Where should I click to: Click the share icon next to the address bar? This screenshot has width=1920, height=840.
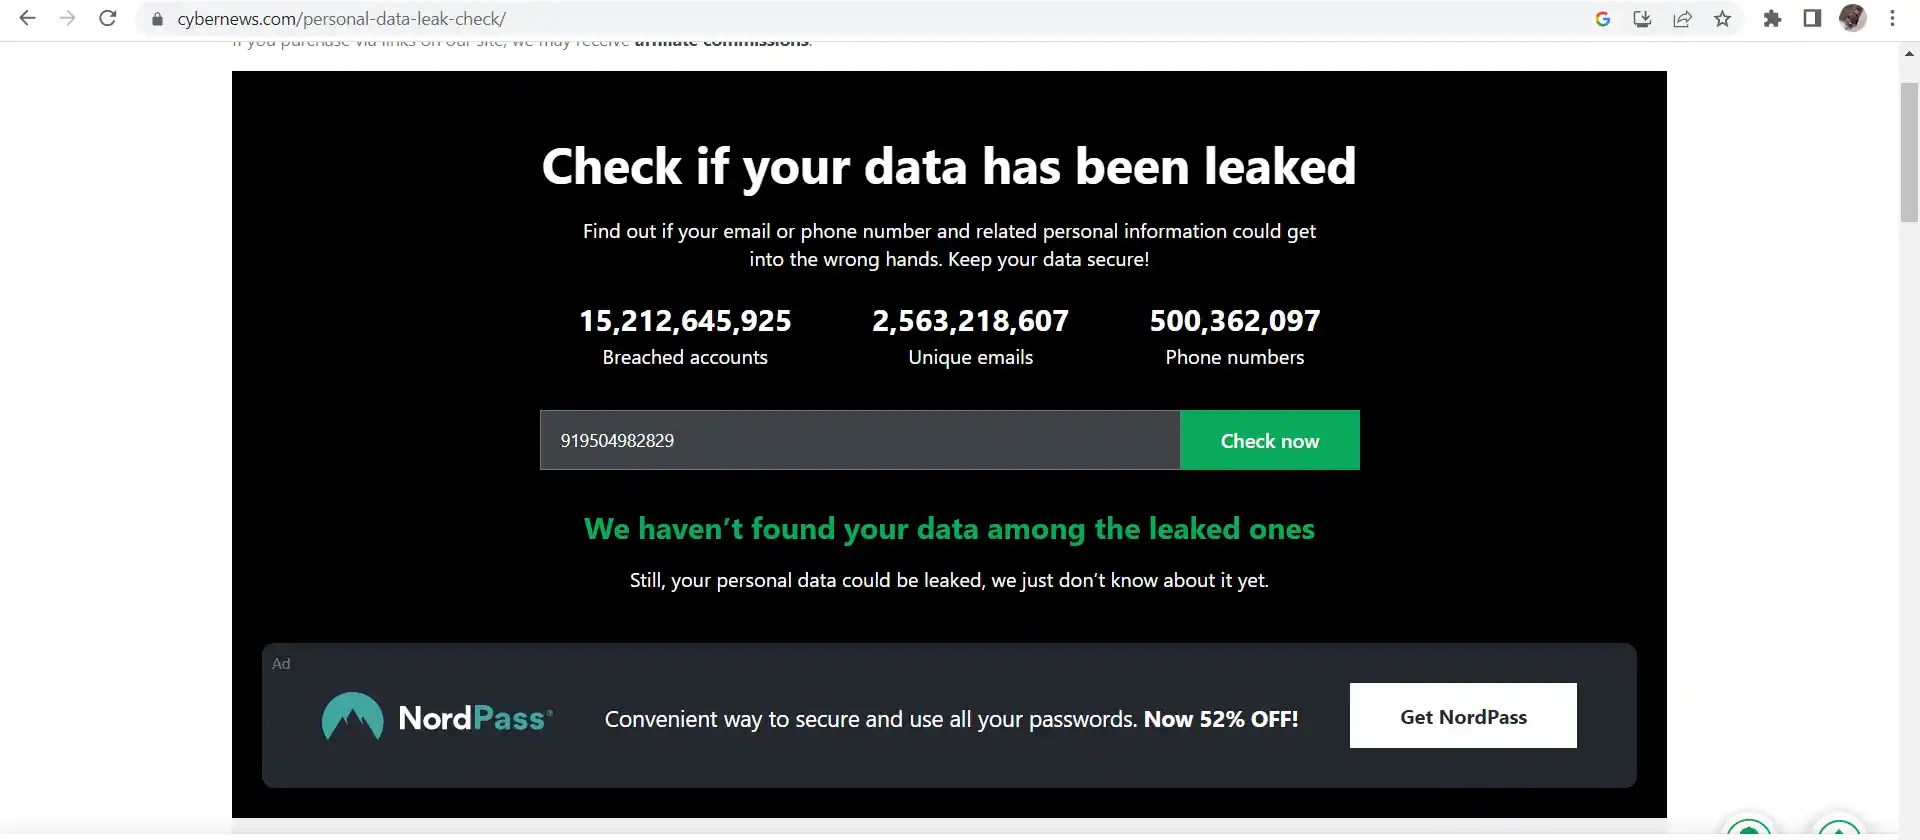1683,19
